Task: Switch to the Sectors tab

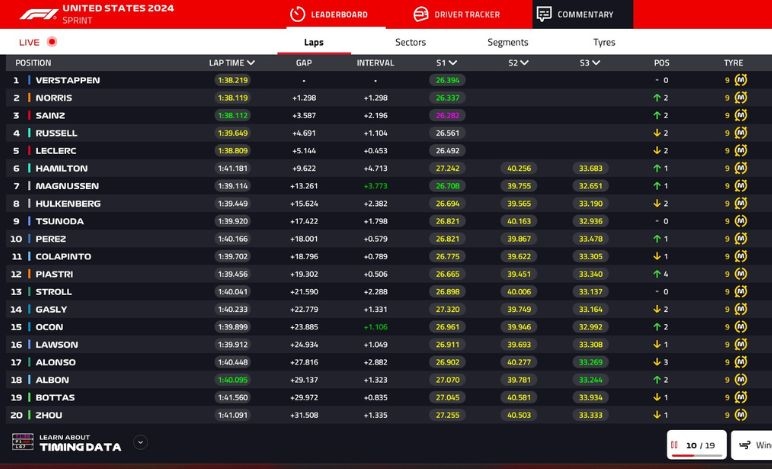Action: (x=410, y=42)
